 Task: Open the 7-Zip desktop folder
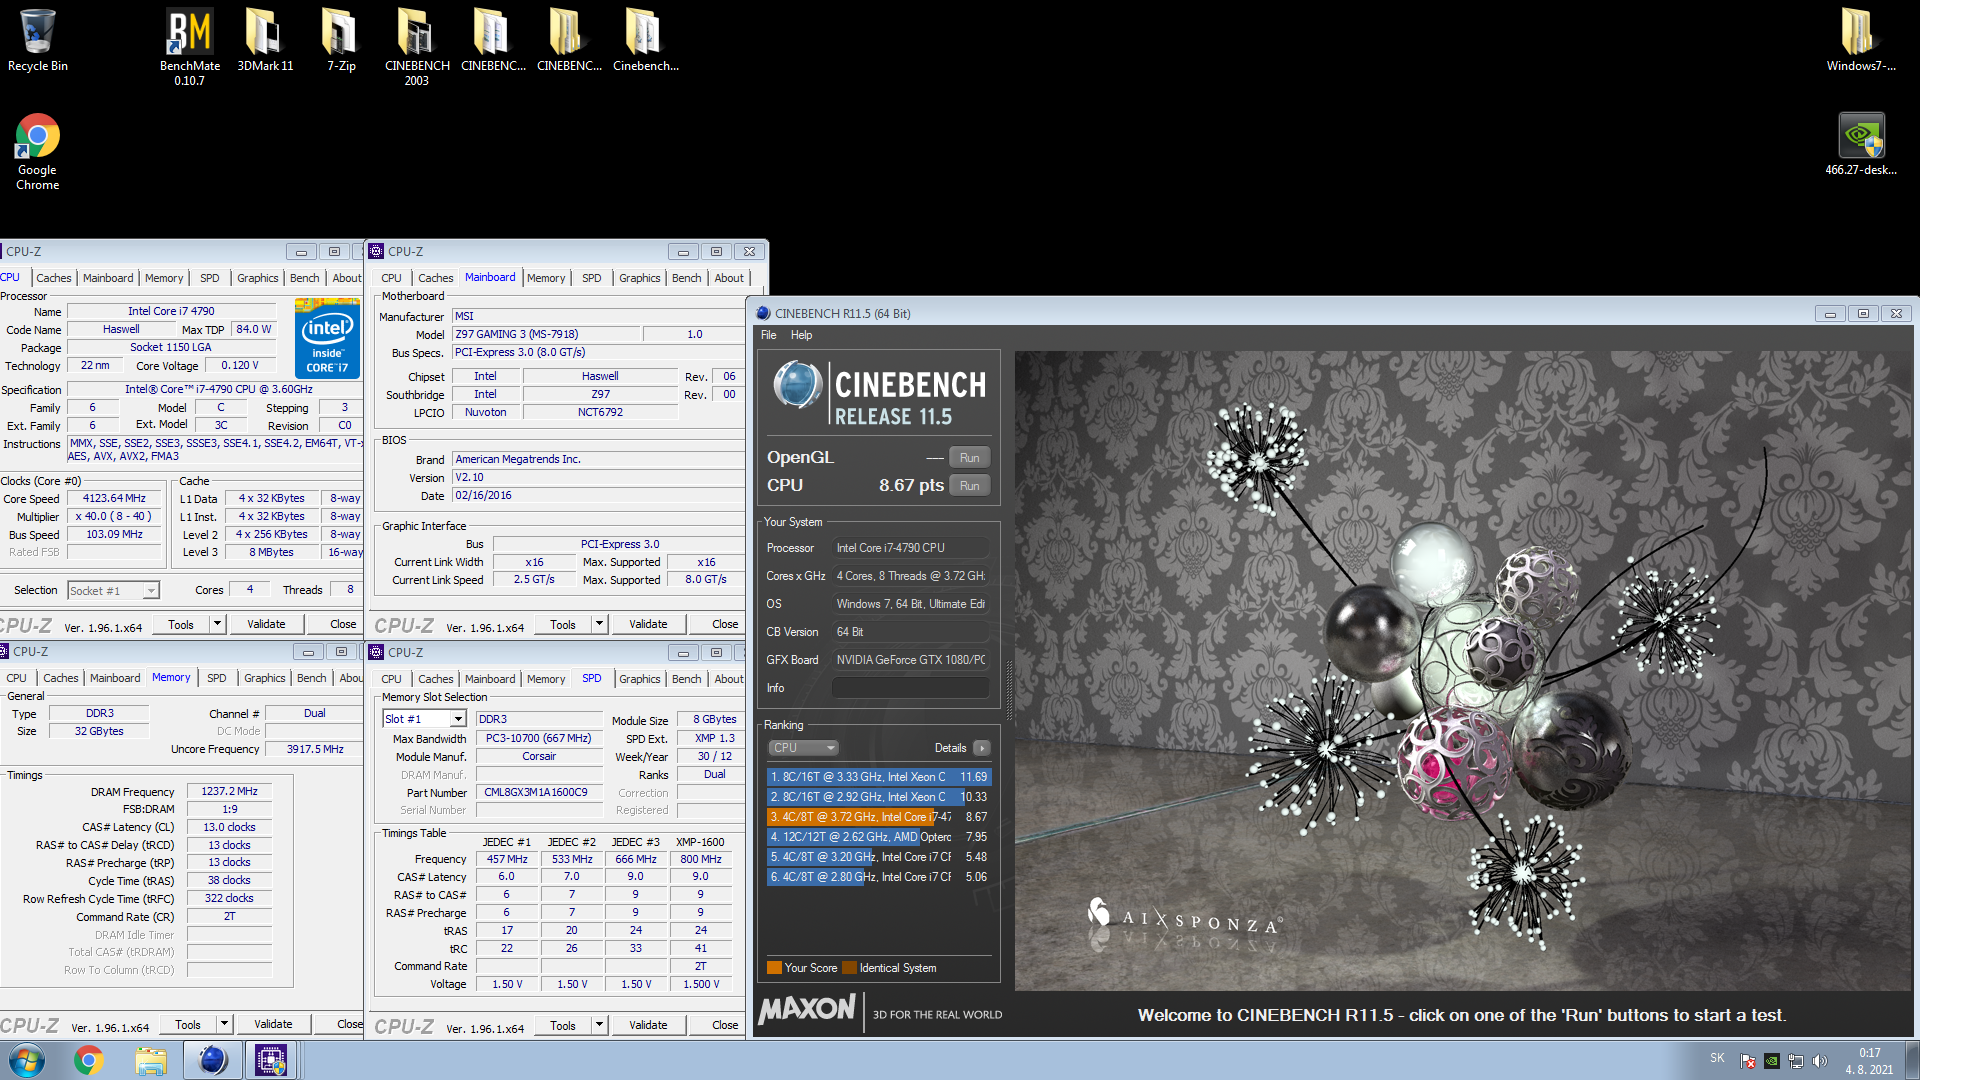pyautogui.click(x=341, y=40)
